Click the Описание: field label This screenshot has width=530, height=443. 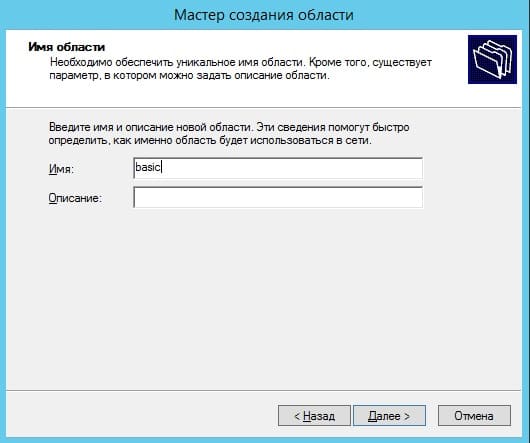[x=75, y=198]
